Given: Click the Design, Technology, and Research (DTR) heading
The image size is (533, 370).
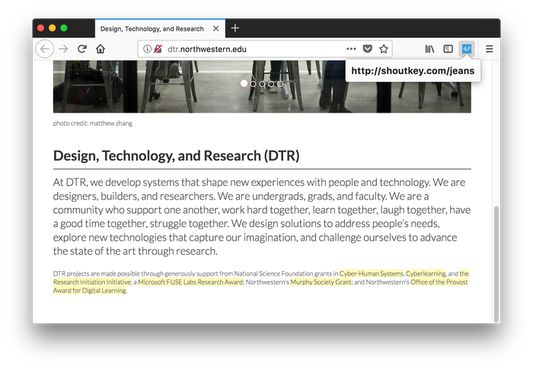Looking at the screenshot, I should click(x=176, y=156).
